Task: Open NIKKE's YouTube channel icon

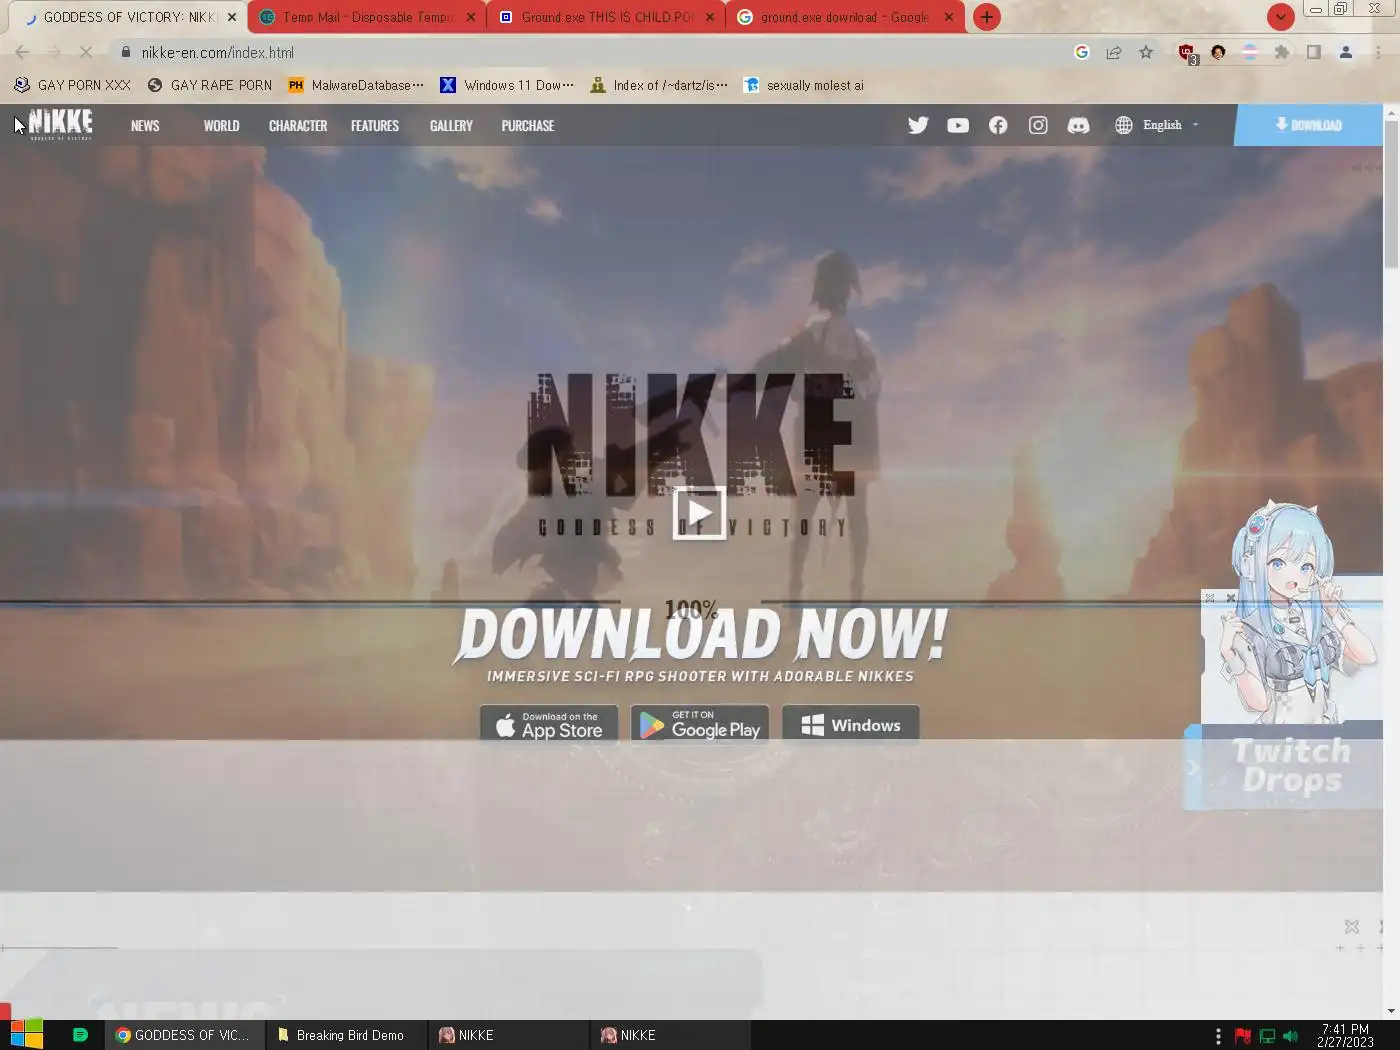Action: (x=958, y=125)
